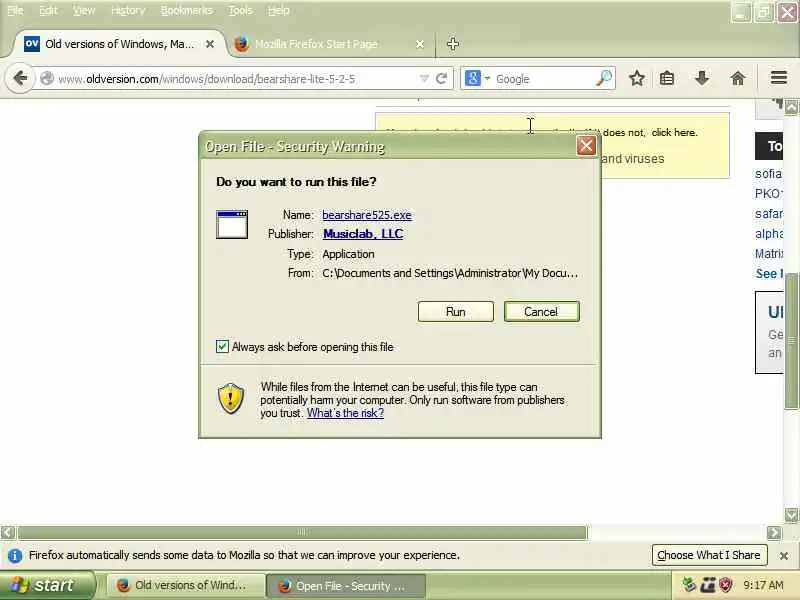Open the Edit menu
Image resolution: width=800 pixels, height=600 pixels.
[48, 10]
